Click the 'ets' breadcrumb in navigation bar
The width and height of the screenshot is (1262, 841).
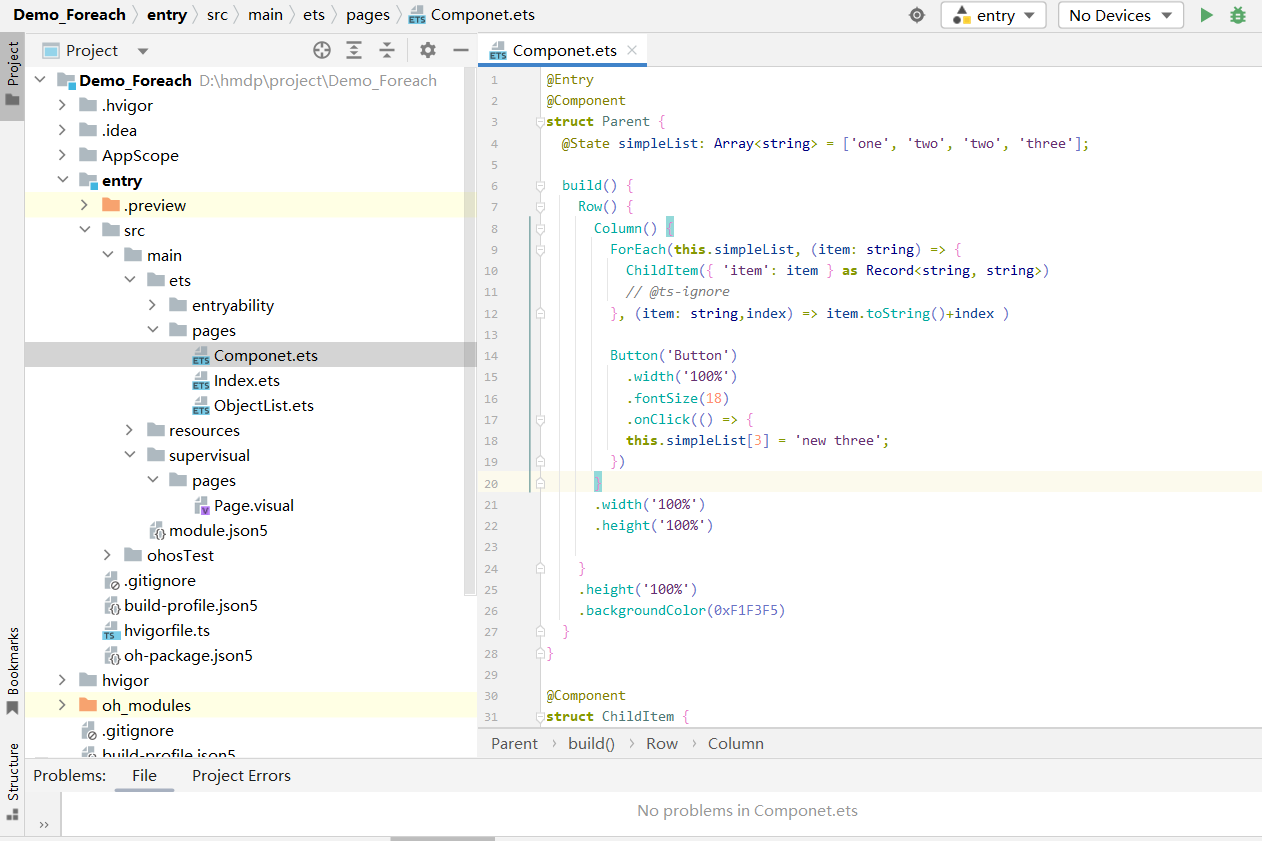pyautogui.click(x=314, y=15)
